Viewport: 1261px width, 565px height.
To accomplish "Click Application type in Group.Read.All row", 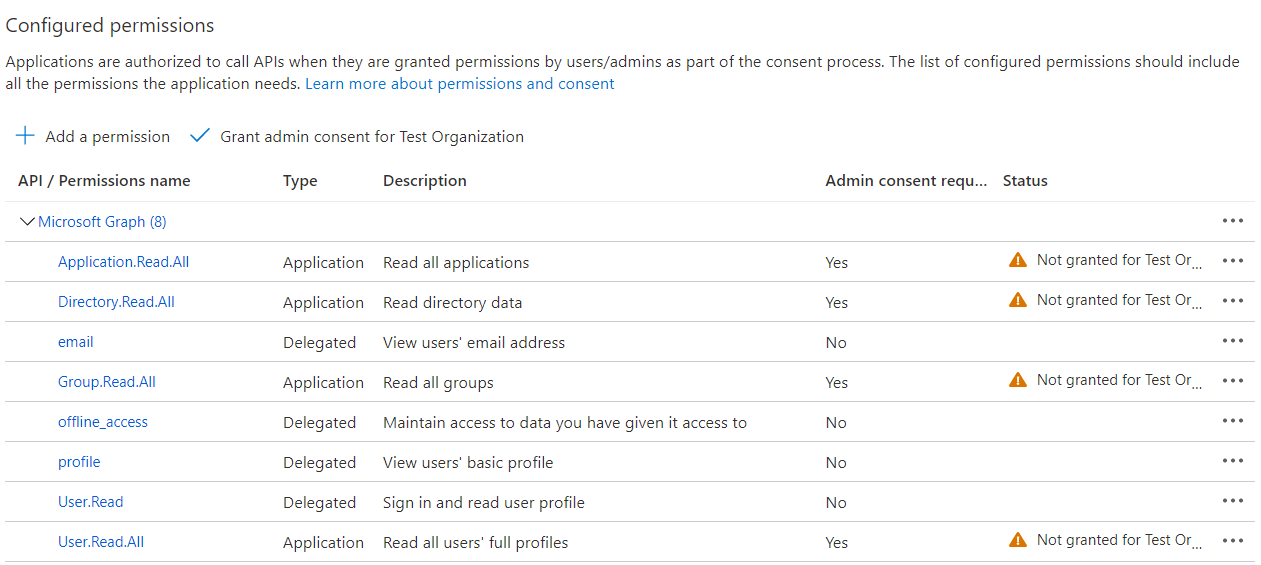I will 323,383.
